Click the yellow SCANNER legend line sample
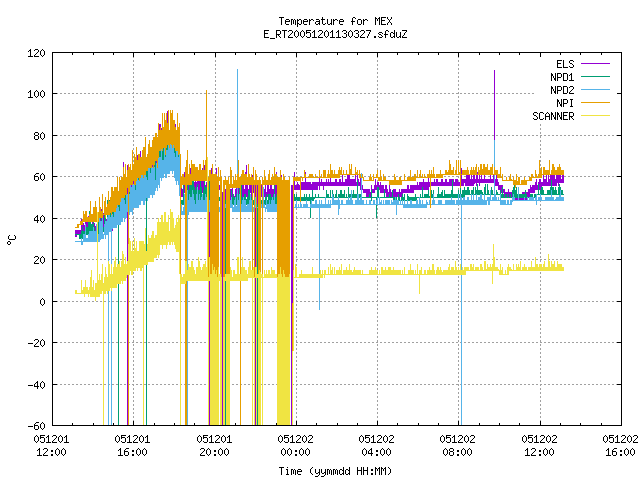 click(595, 116)
